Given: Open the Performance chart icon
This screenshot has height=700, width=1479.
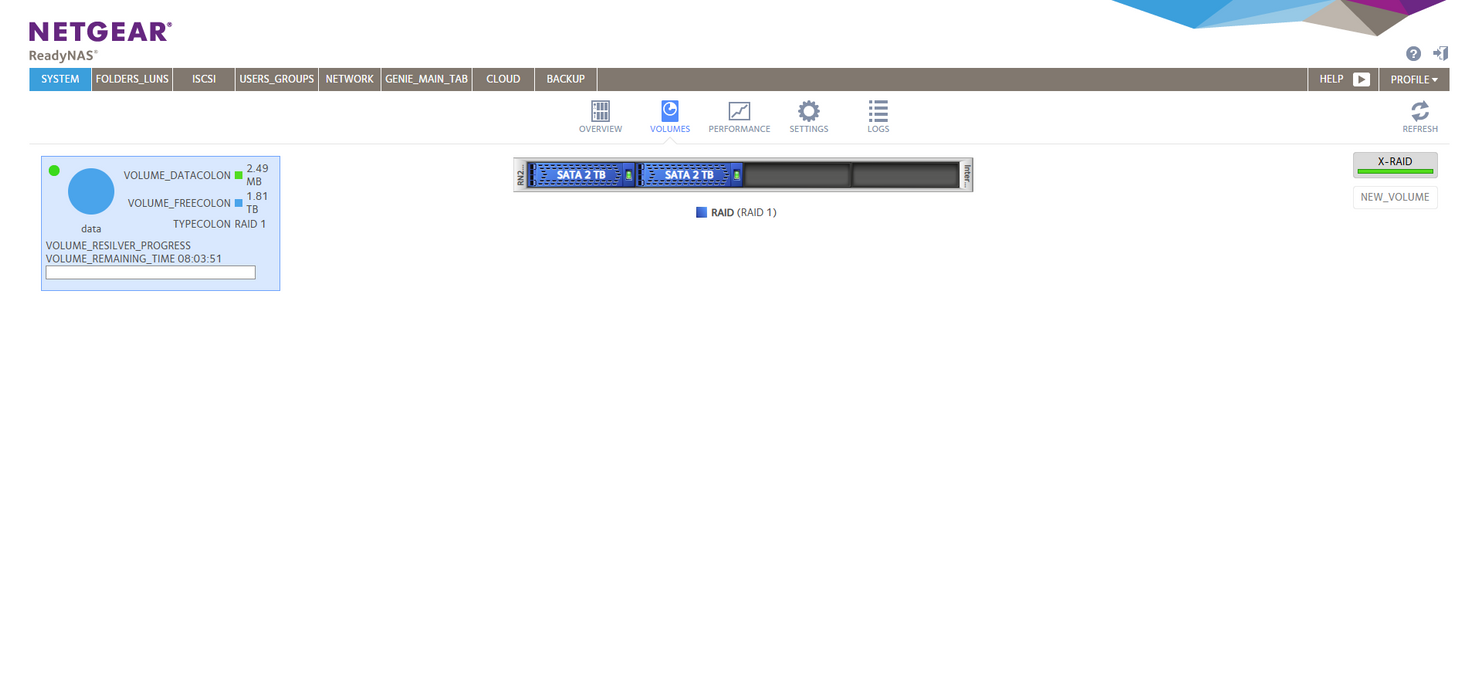Looking at the screenshot, I should 739,112.
